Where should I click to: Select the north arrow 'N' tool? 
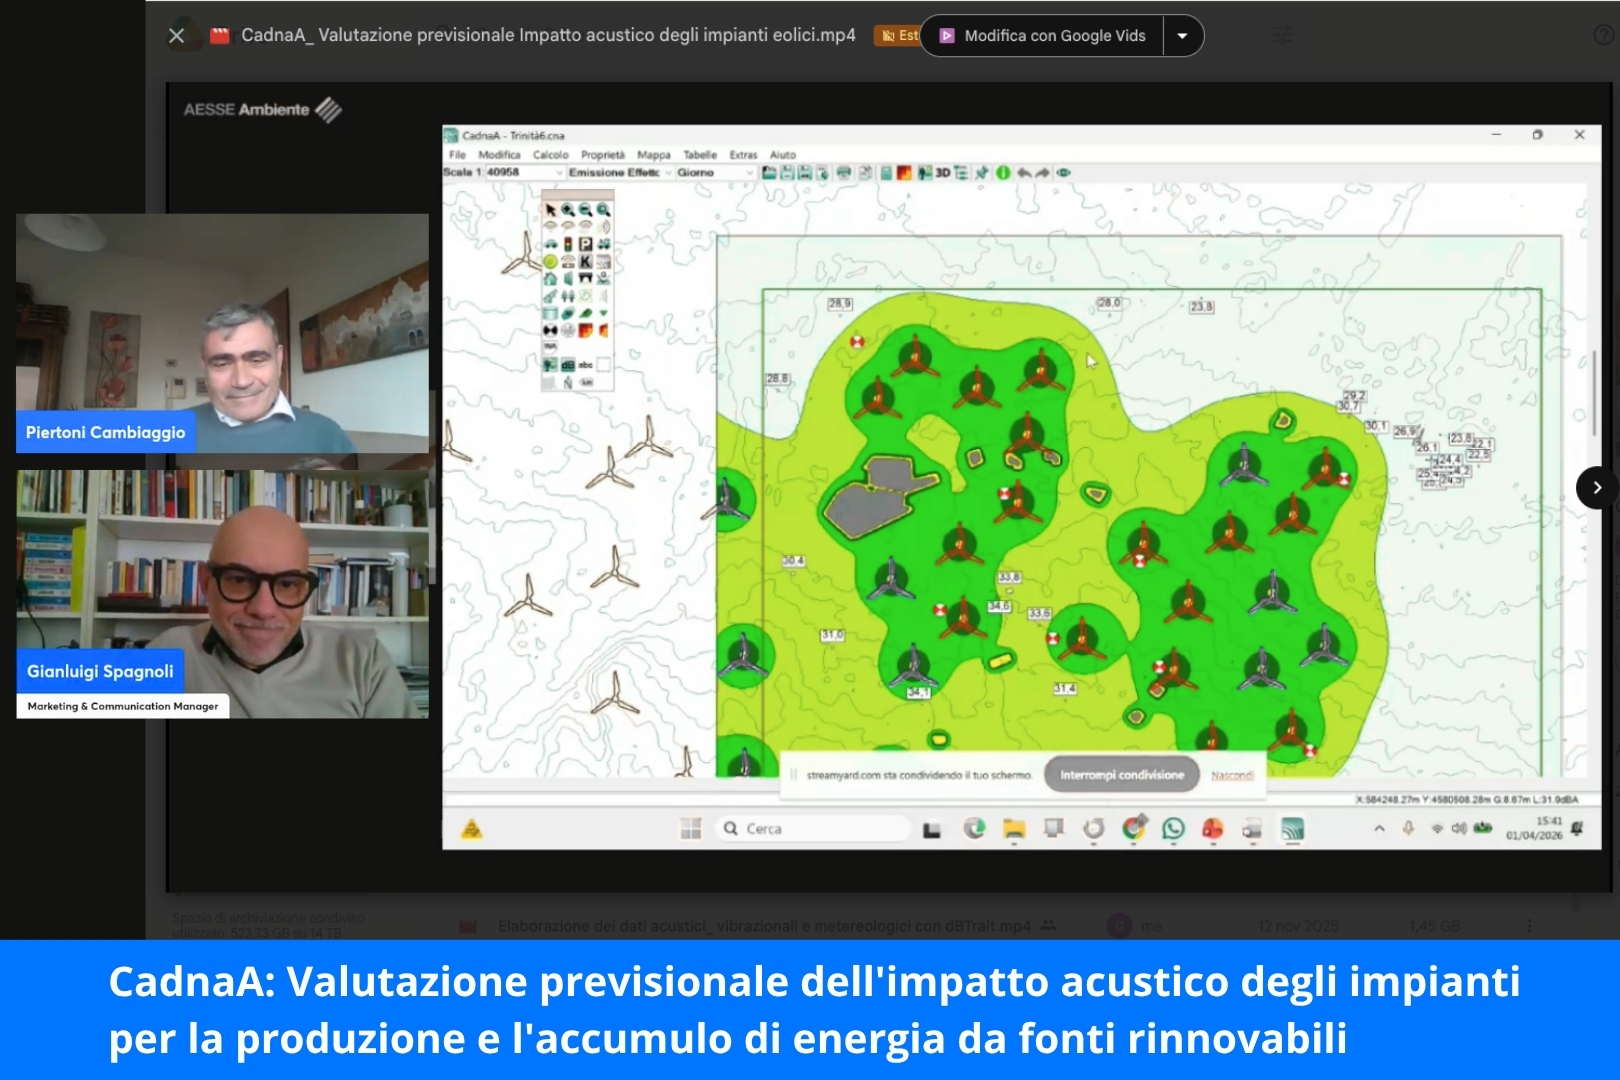click(x=568, y=382)
